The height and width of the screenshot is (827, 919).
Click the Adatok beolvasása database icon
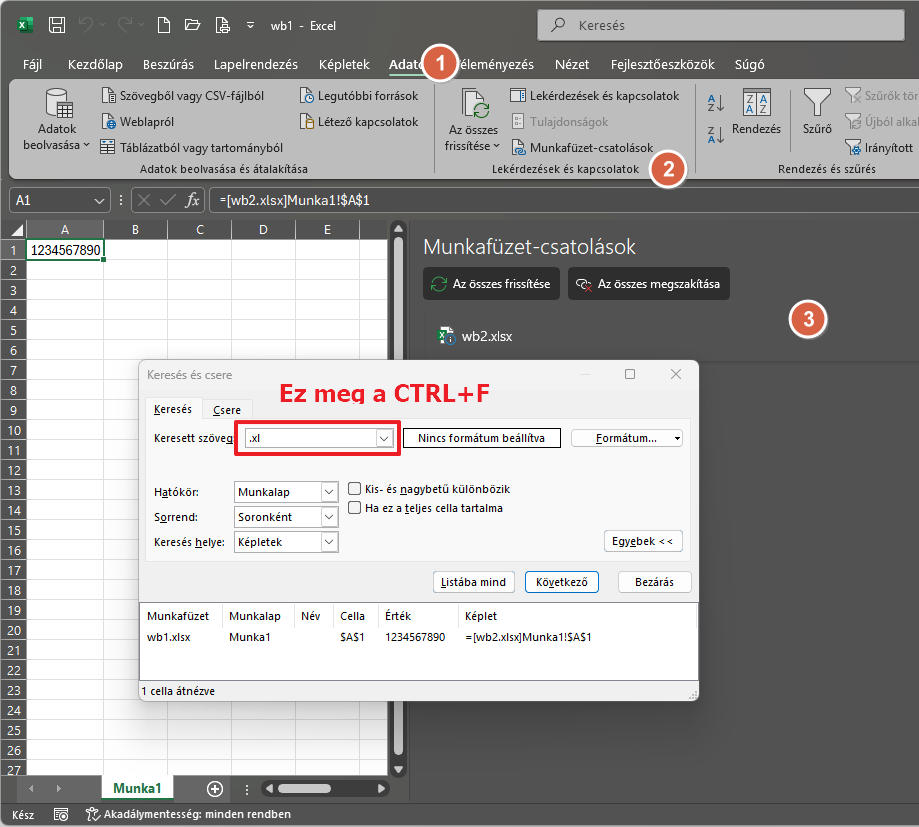(59, 103)
